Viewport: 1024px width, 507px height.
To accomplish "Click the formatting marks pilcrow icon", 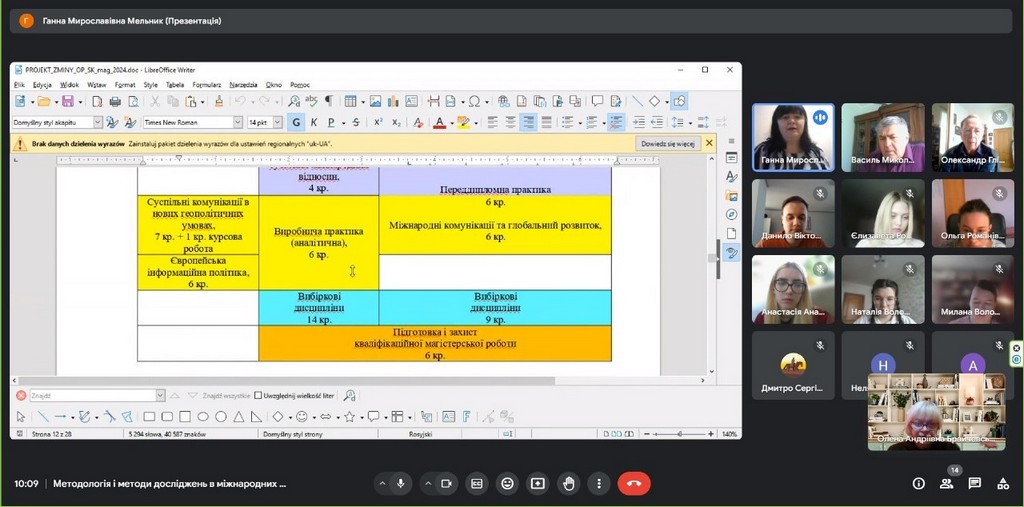I will point(328,101).
